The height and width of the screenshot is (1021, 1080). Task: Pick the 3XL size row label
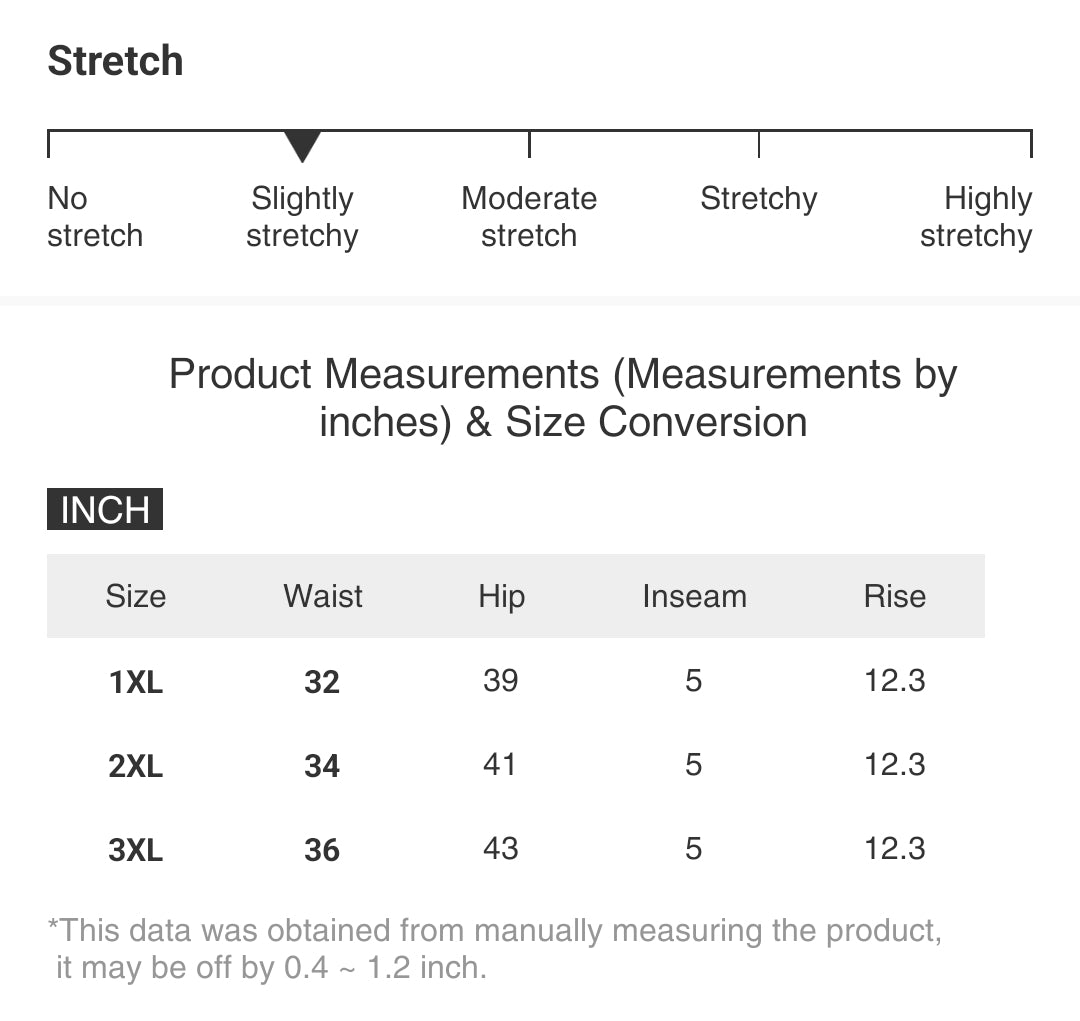136,850
